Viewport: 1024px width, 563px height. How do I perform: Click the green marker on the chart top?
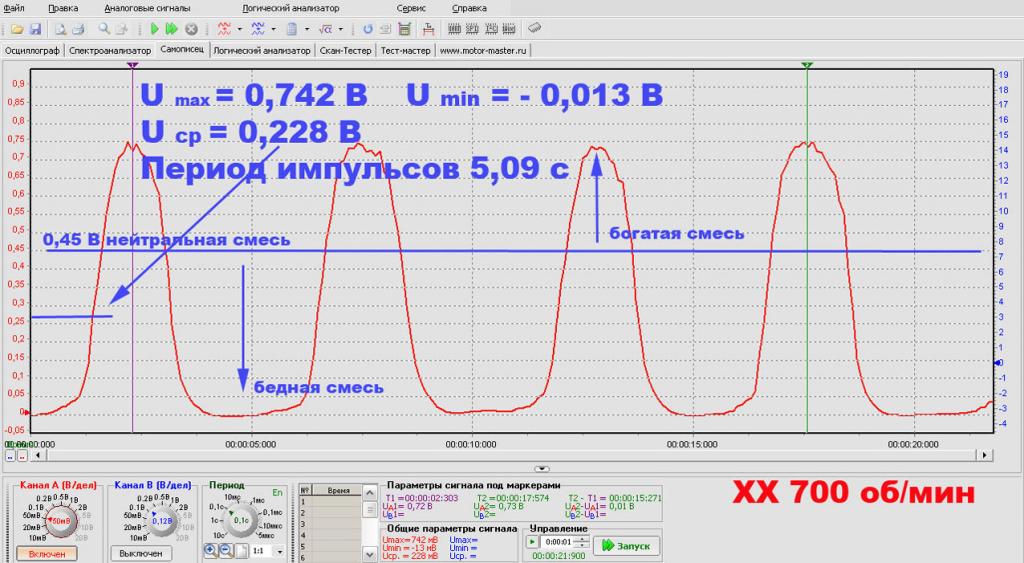point(807,65)
